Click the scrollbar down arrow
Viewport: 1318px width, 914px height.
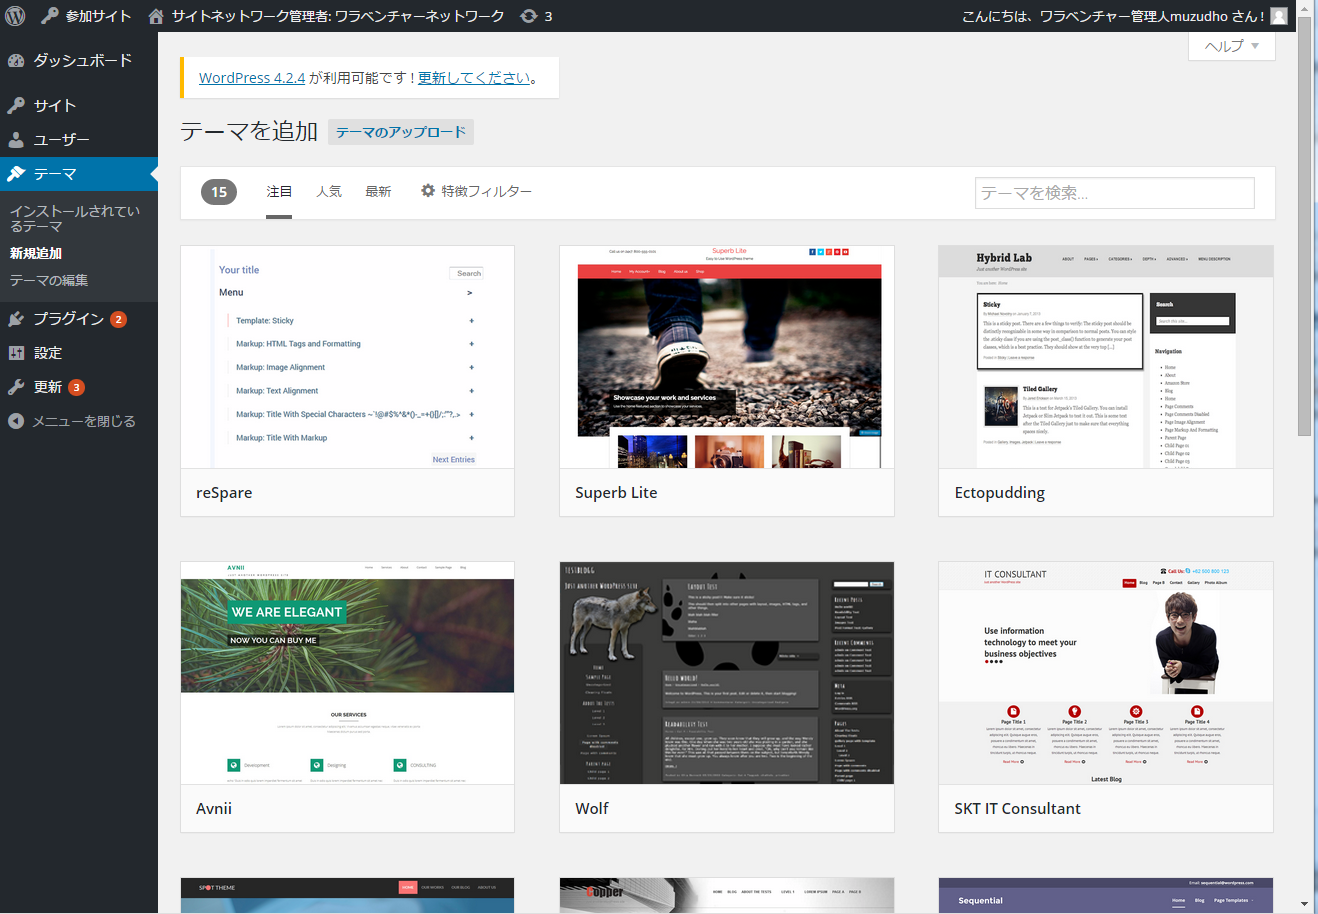click(1304, 904)
